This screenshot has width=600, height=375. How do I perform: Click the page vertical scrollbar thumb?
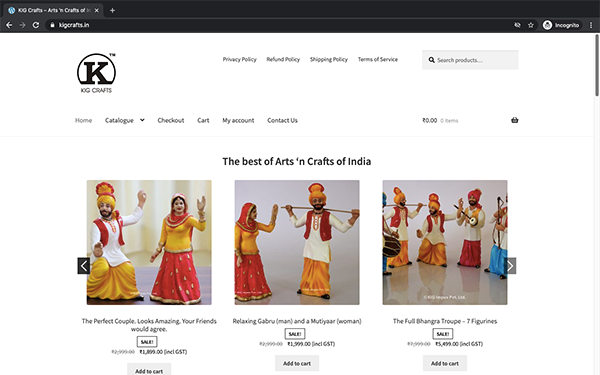pyautogui.click(x=597, y=65)
